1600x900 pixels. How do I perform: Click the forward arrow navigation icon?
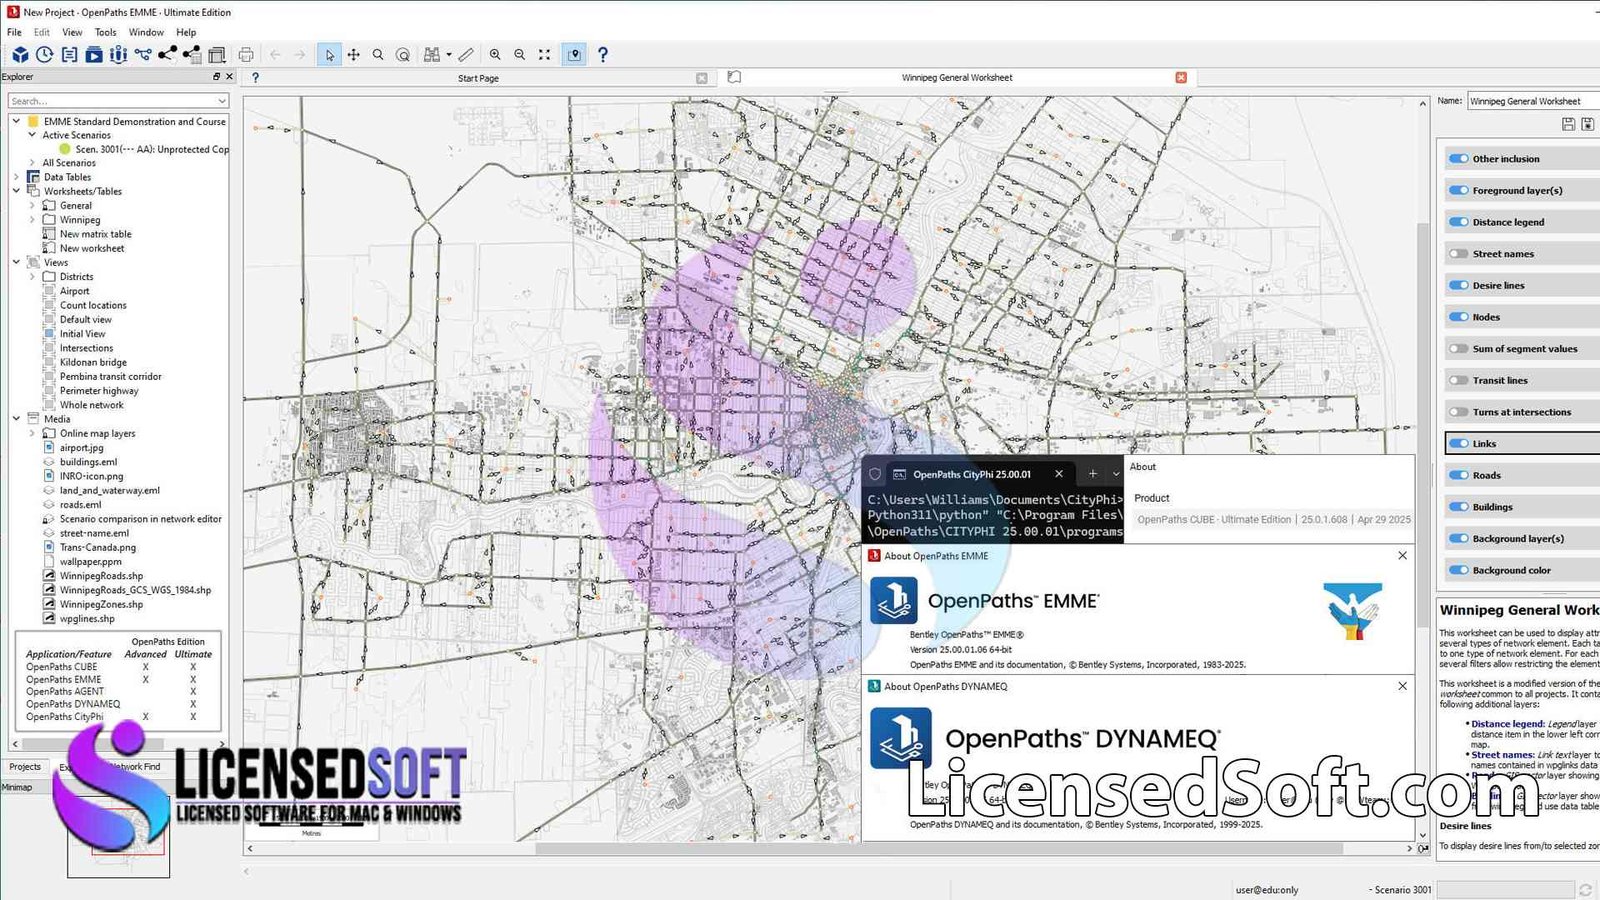click(x=299, y=55)
